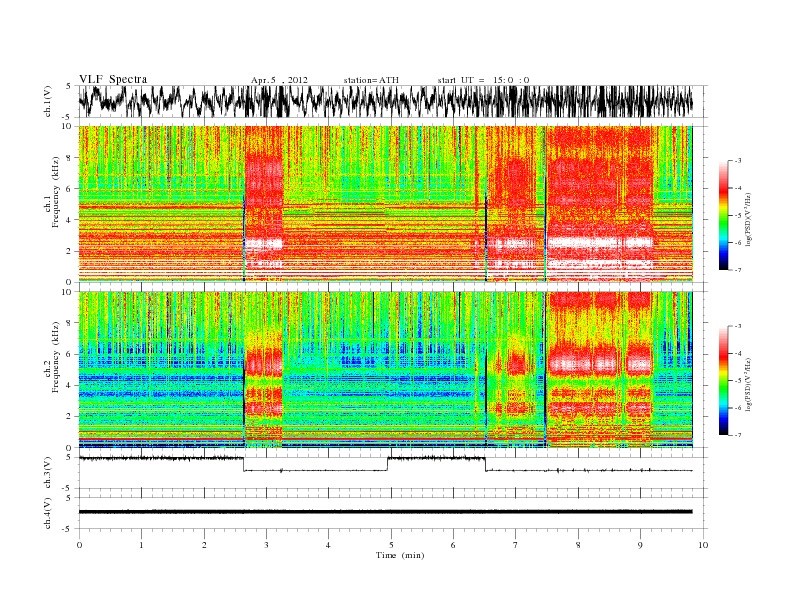Click the "VLF Spectra" plot title
This screenshot has height=612, width=792.
pyautogui.click(x=113, y=79)
